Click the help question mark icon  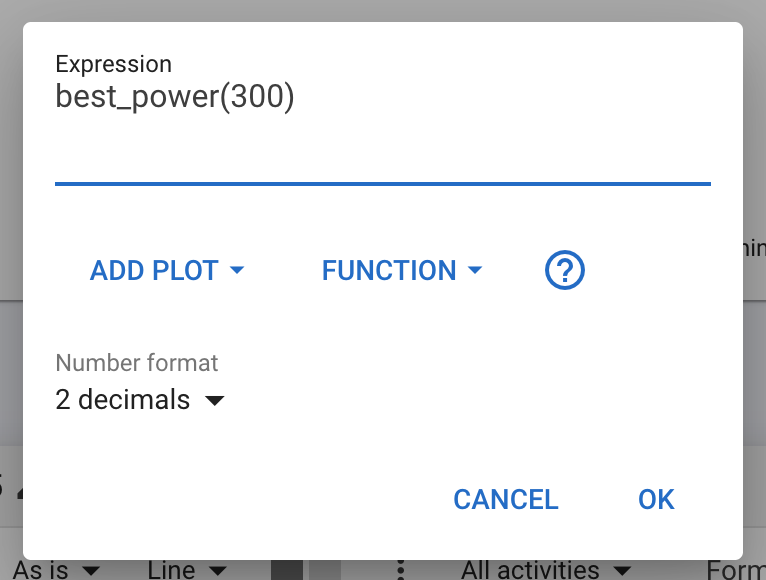pos(565,271)
